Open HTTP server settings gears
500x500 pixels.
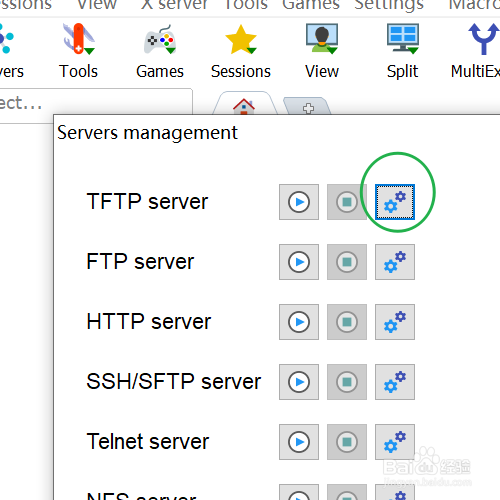click(395, 322)
